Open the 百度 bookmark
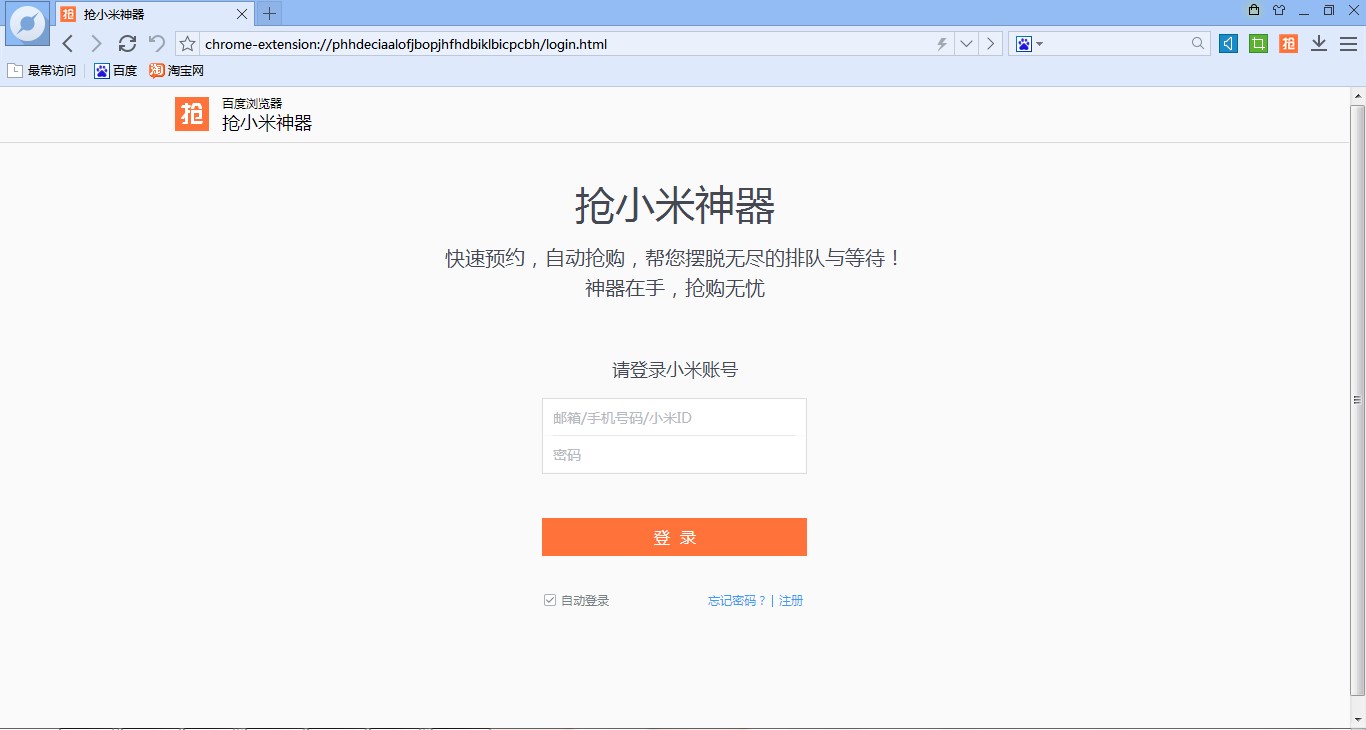This screenshot has width=1366, height=730. pos(116,71)
